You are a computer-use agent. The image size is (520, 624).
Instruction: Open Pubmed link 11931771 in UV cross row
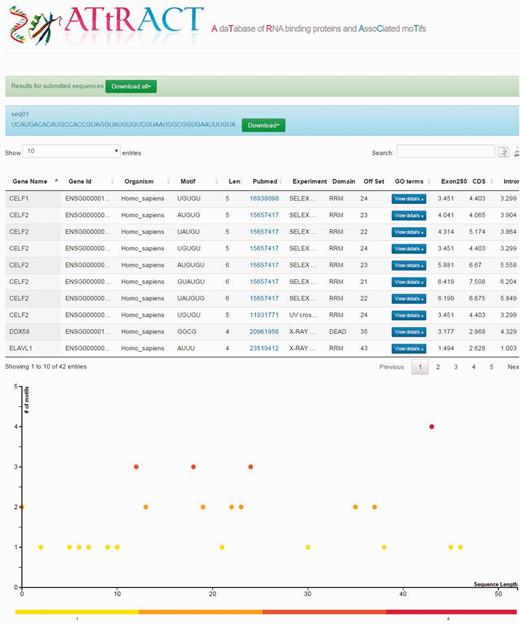click(264, 315)
